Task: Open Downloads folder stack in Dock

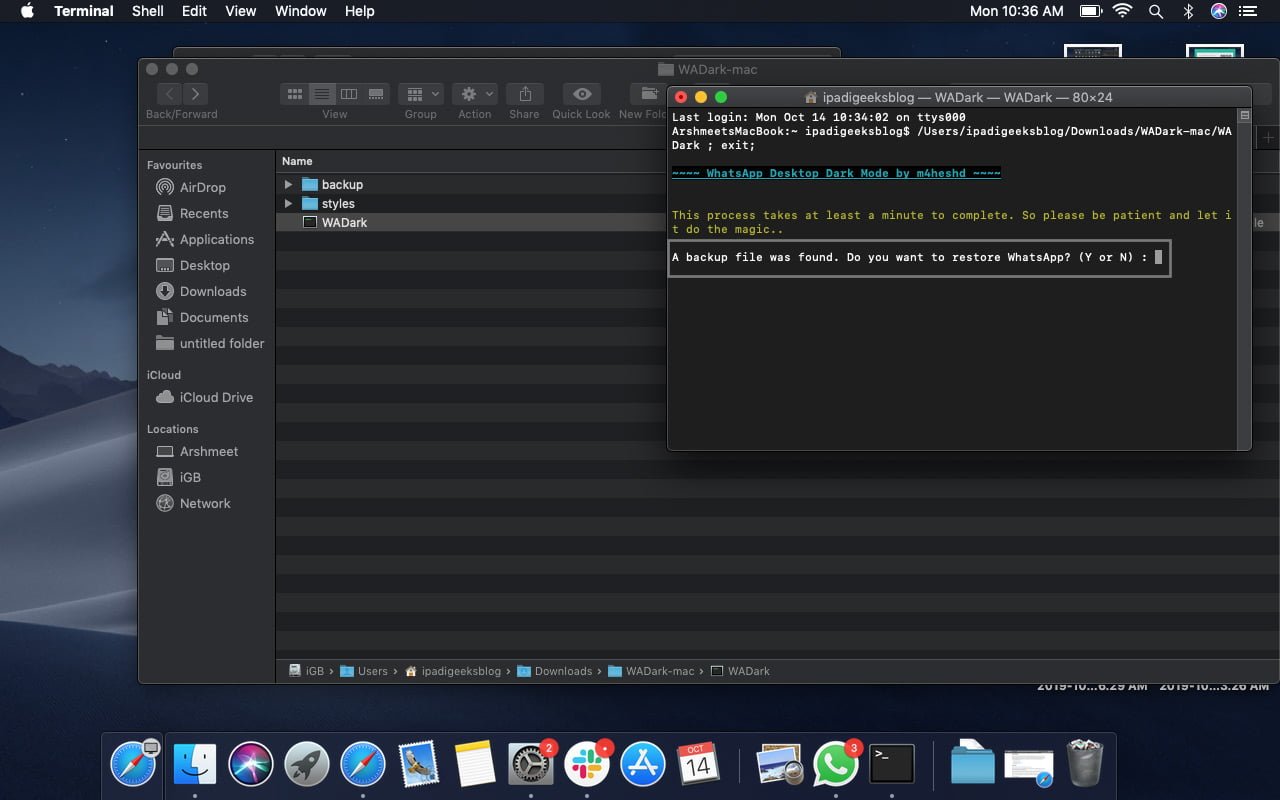Action: click(x=973, y=765)
